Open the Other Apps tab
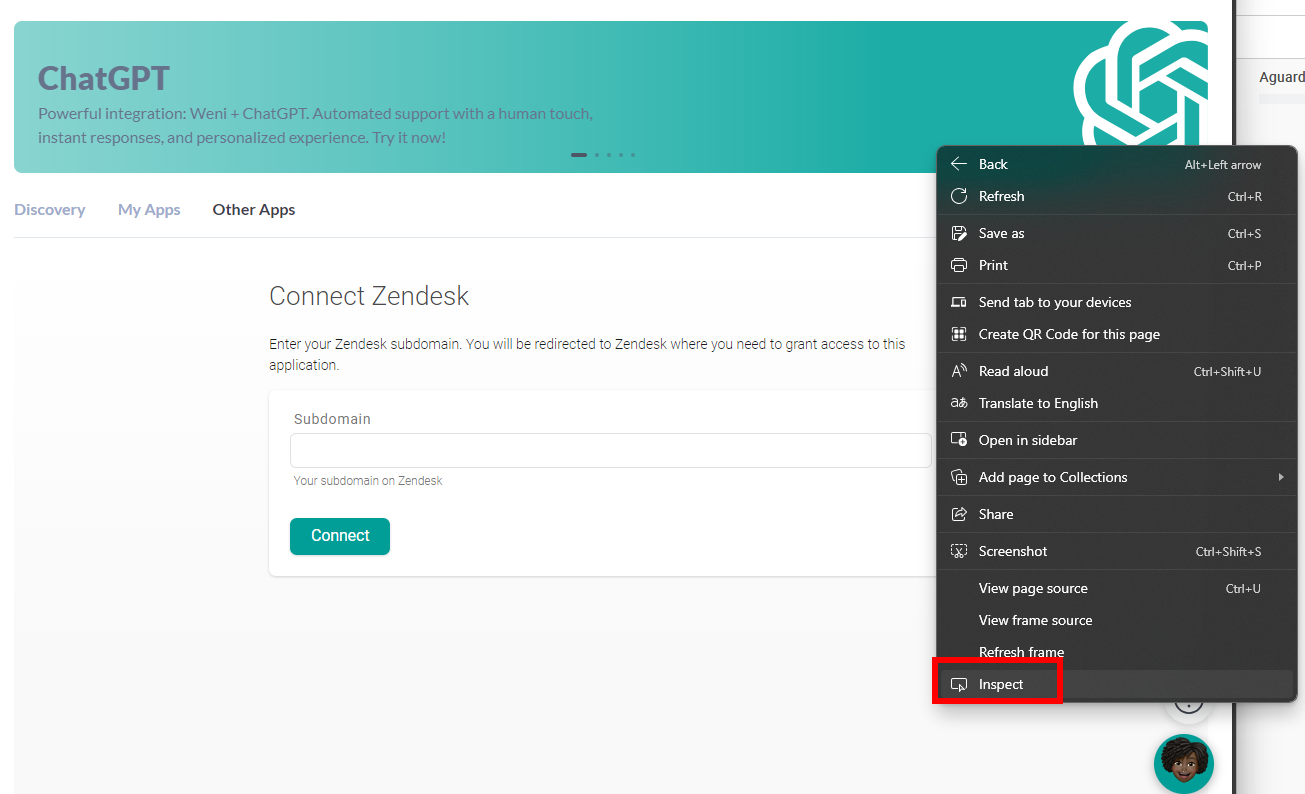1305x794 pixels. [254, 210]
